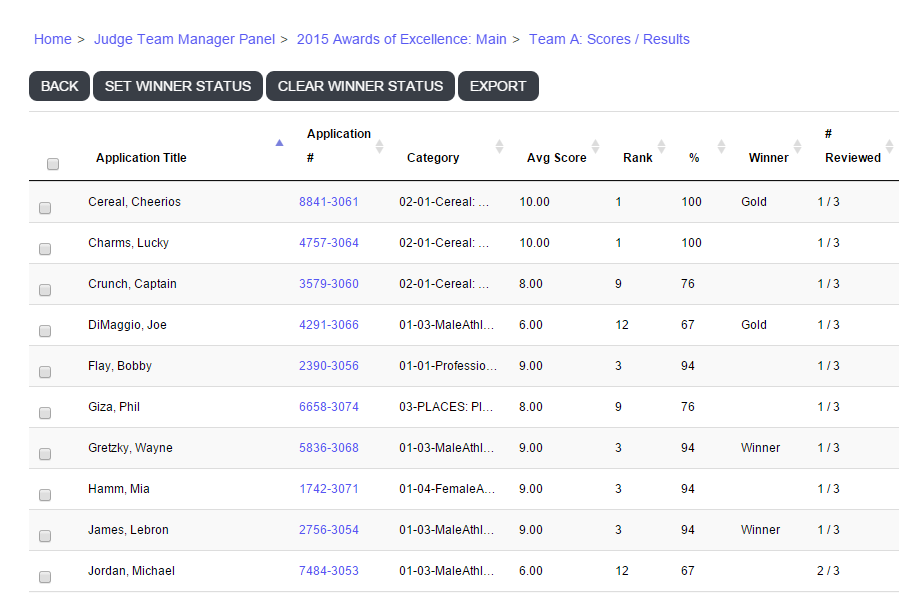Viewport: 912px width, 593px height.
Task: Click the EXPORT button
Action: (x=498, y=86)
